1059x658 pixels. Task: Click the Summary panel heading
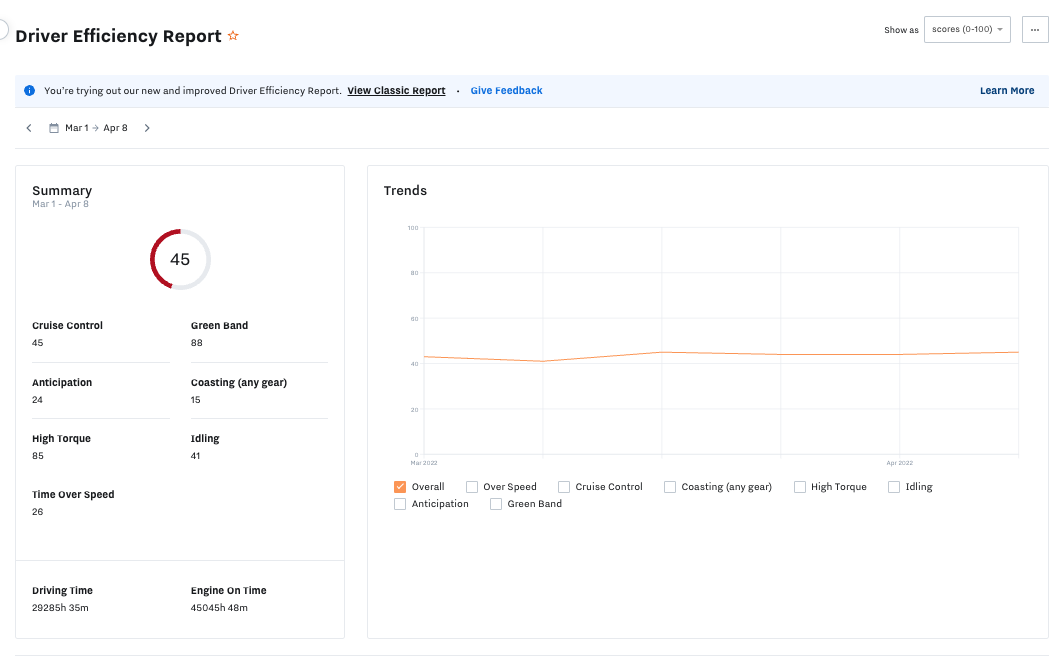62,191
